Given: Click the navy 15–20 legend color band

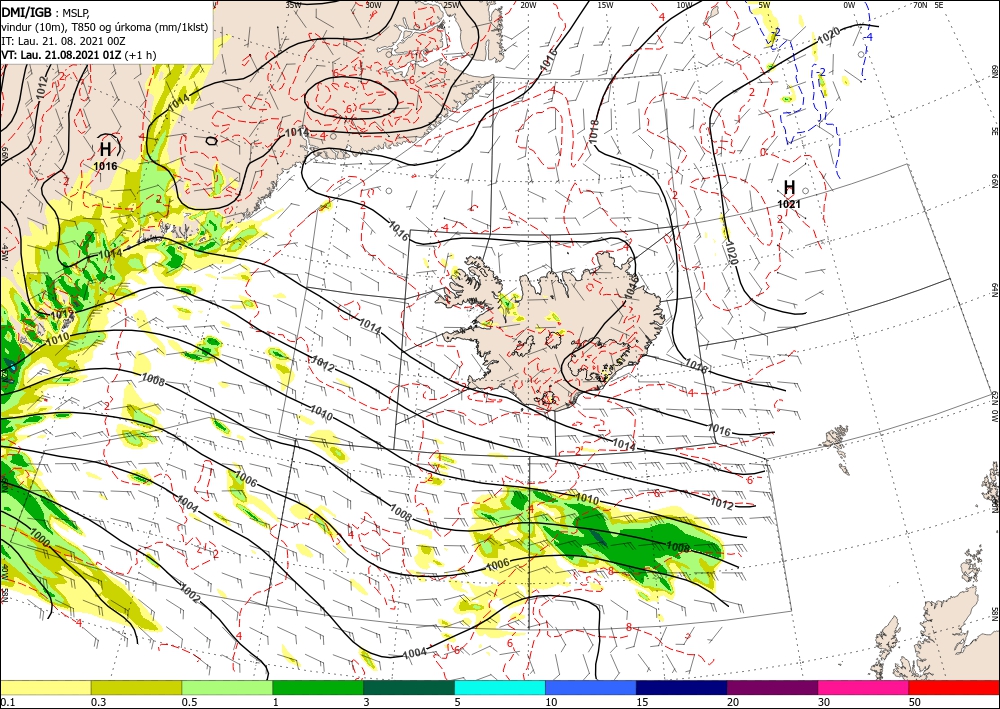Looking at the screenshot, I should pyautogui.click(x=682, y=687).
